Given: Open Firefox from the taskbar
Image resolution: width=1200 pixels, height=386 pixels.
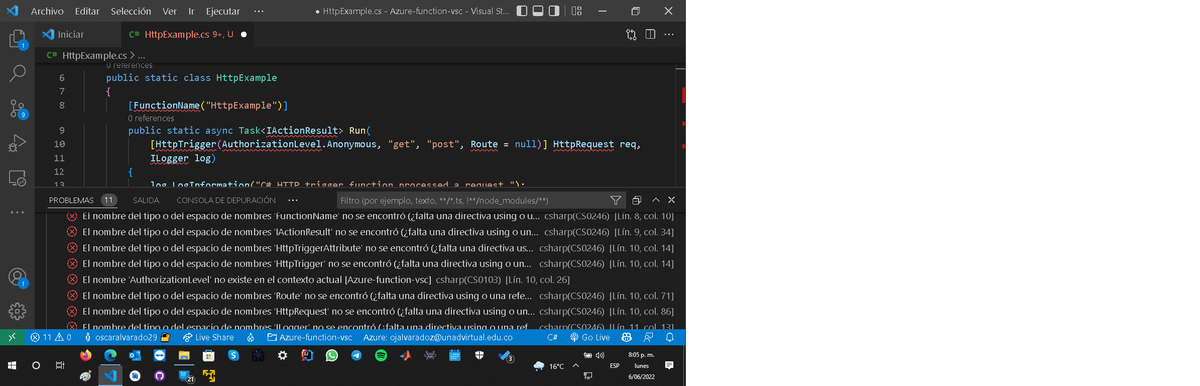Looking at the screenshot, I should pyautogui.click(x=85, y=355).
